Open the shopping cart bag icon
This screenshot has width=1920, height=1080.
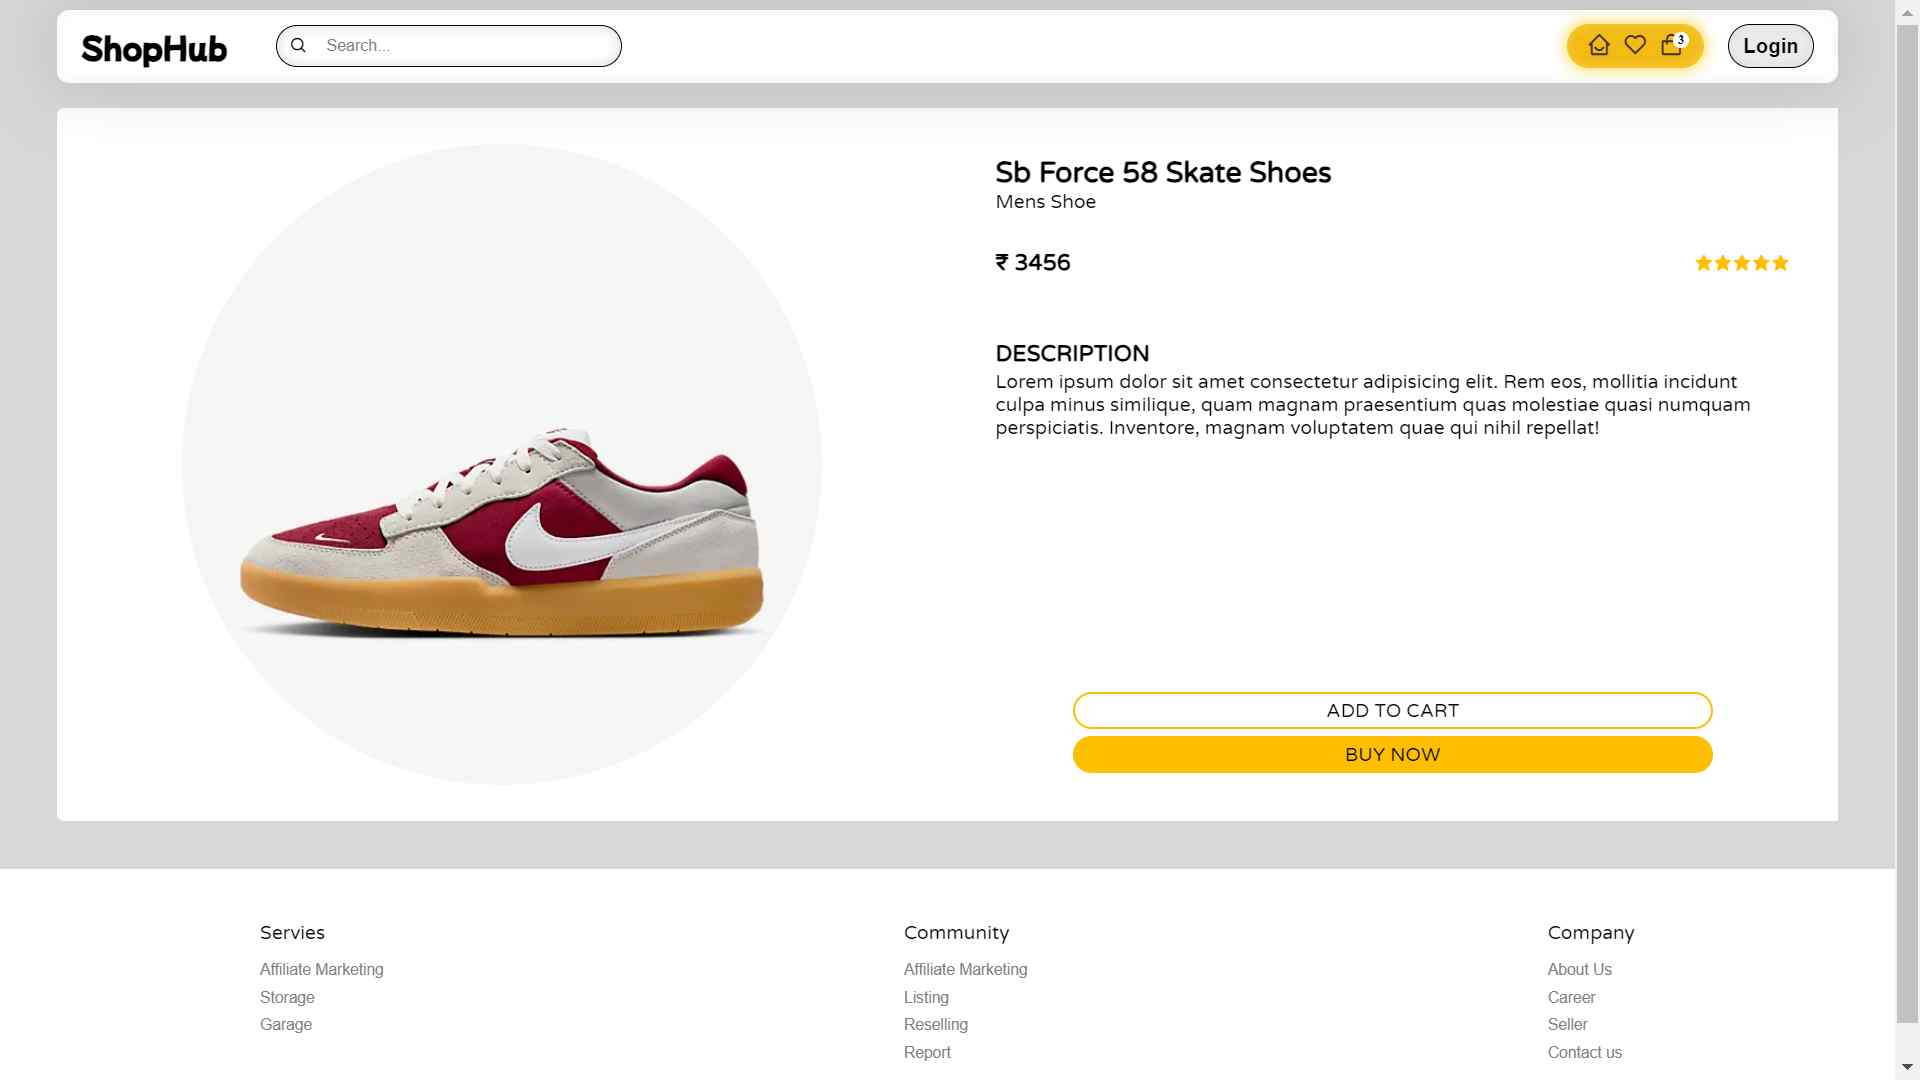1671,46
